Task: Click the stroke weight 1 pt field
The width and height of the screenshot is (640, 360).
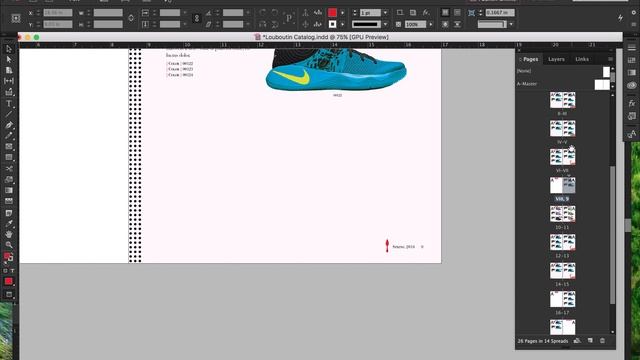Action: (370, 13)
